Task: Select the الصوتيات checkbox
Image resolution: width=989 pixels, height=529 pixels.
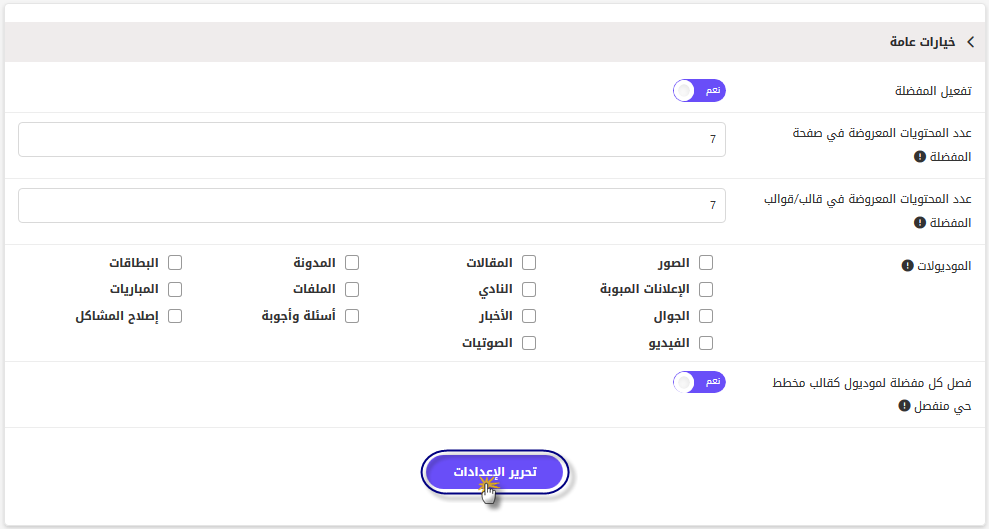Action: (529, 343)
